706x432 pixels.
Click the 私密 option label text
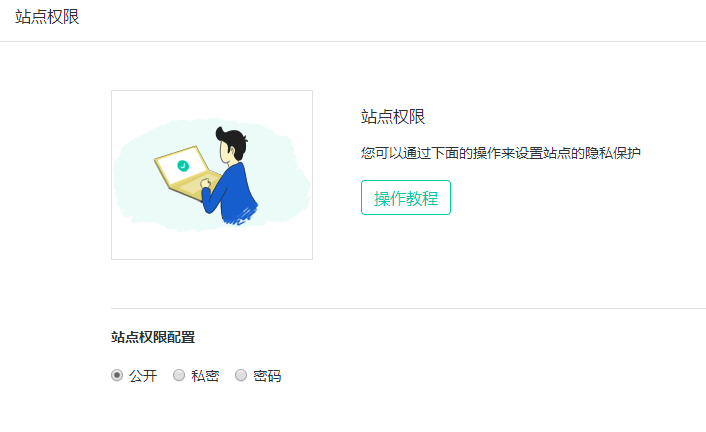click(x=205, y=376)
